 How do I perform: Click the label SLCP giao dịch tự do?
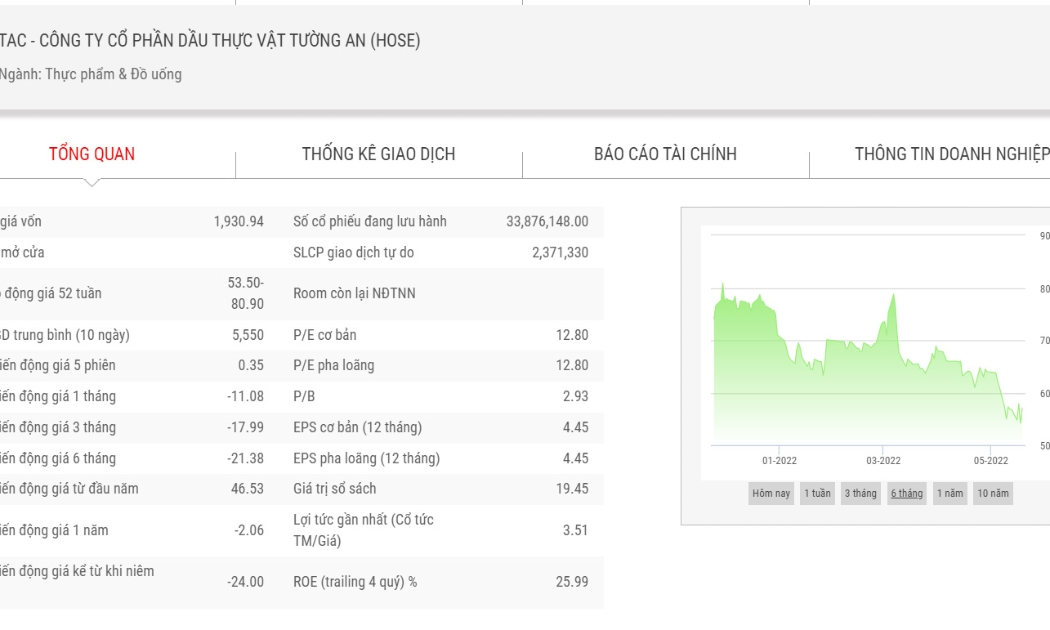click(354, 252)
